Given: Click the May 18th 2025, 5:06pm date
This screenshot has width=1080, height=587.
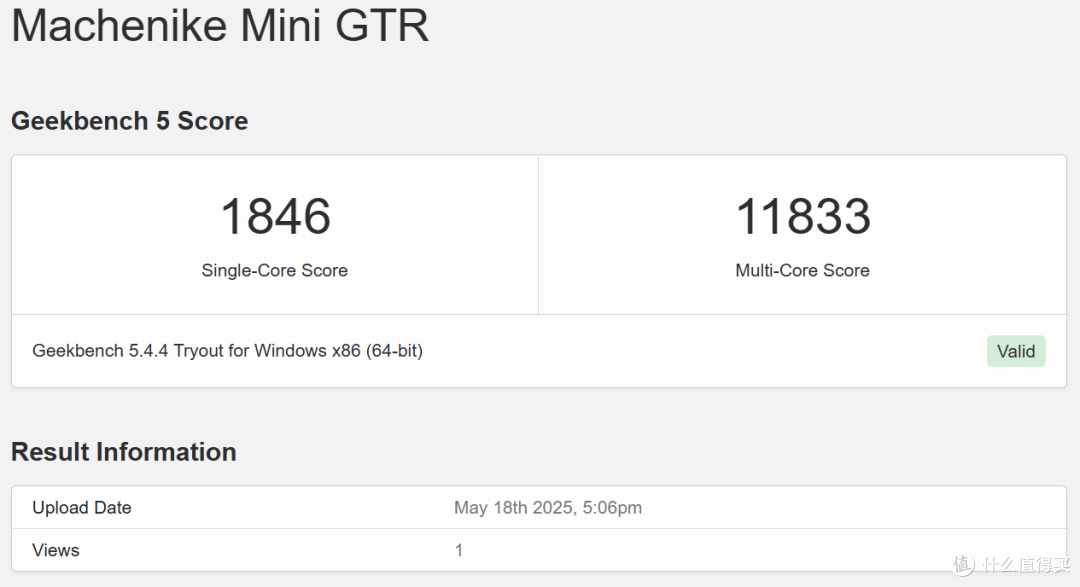Looking at the screenshot, I should 548,508.
